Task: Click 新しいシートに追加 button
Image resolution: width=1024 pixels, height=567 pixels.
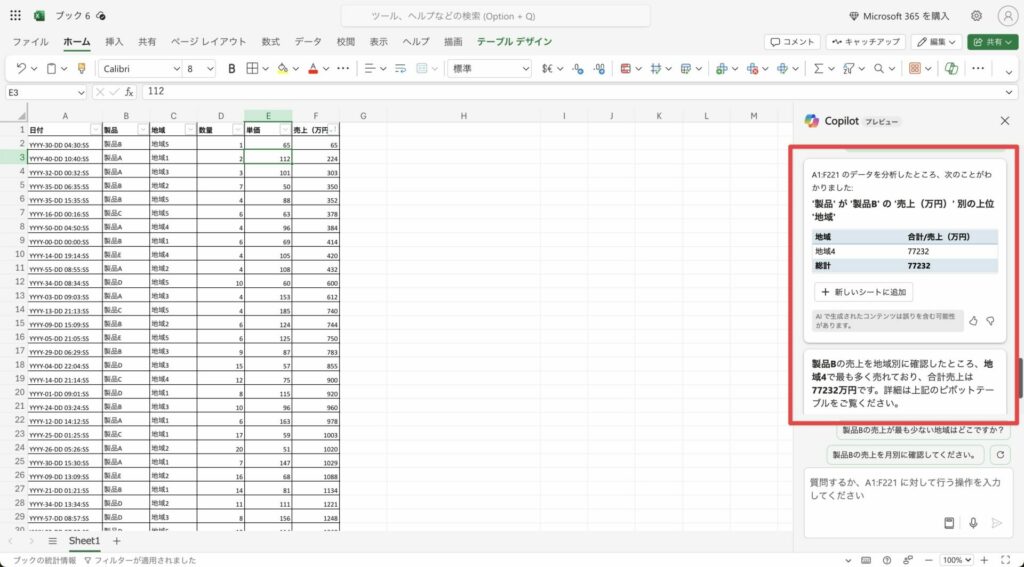Action: click(864, 292)
